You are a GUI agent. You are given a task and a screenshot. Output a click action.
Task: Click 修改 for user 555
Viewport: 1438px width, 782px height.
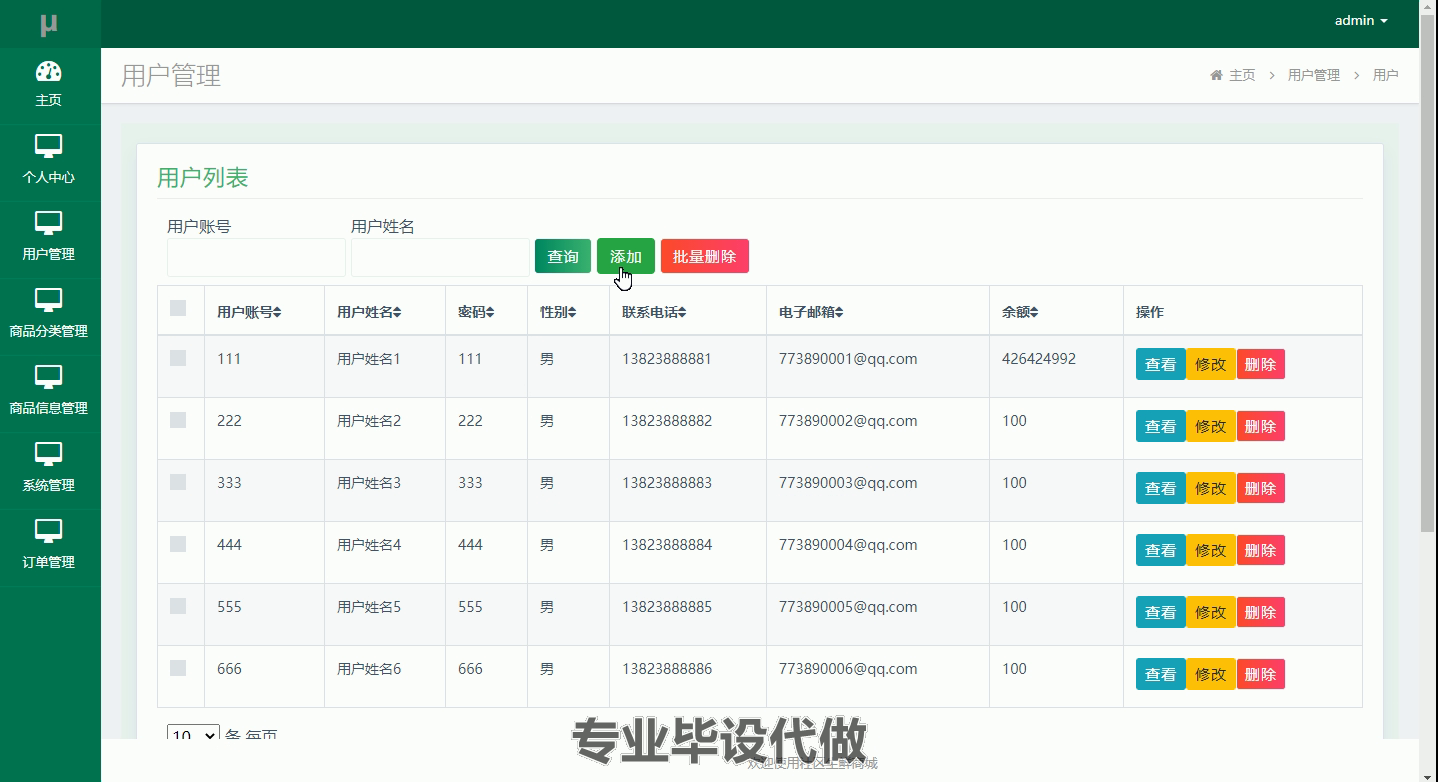1211,612
